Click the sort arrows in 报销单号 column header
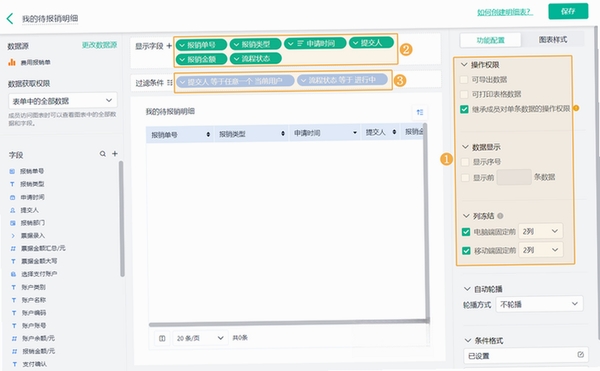 click(208, 134)
